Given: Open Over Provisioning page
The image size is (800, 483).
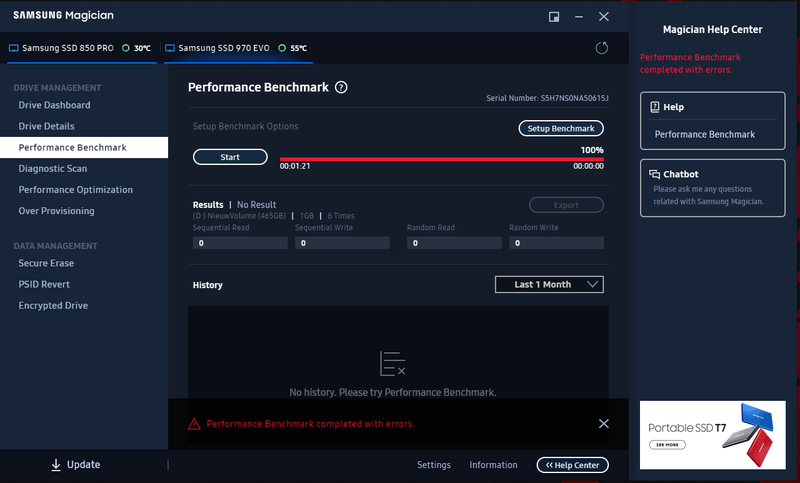Looking at the screenshot, I should pyautogui.click(x=56, y=211).
